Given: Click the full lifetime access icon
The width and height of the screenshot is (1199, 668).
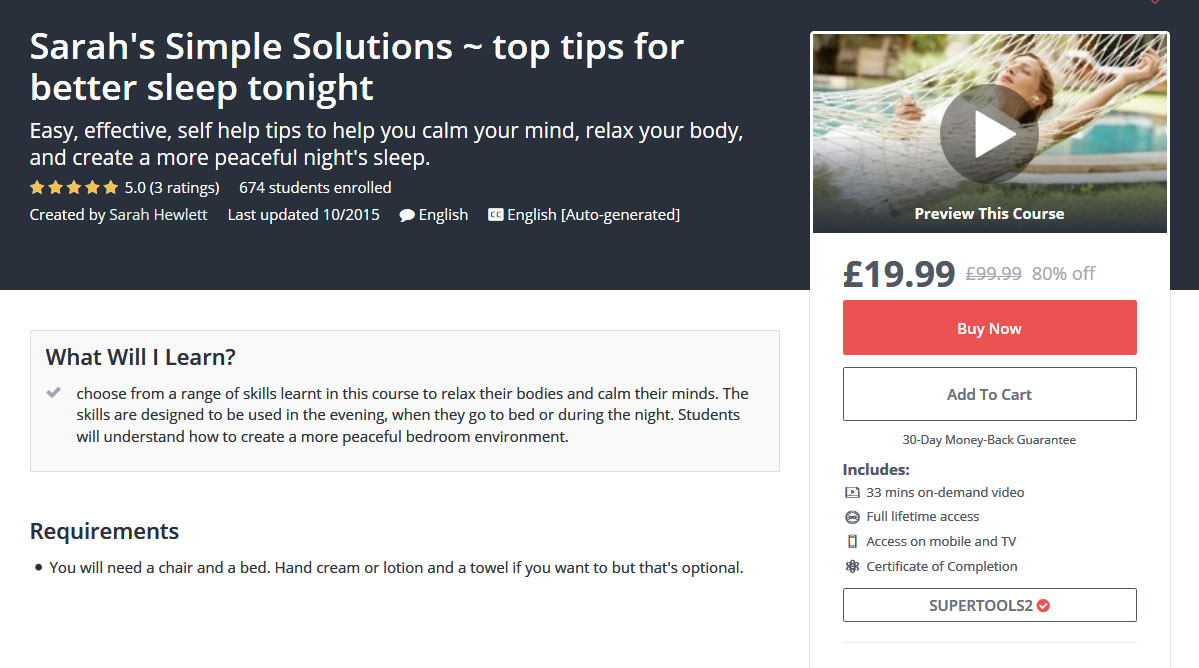Looking at the screenshot, I should pos(852,517).
